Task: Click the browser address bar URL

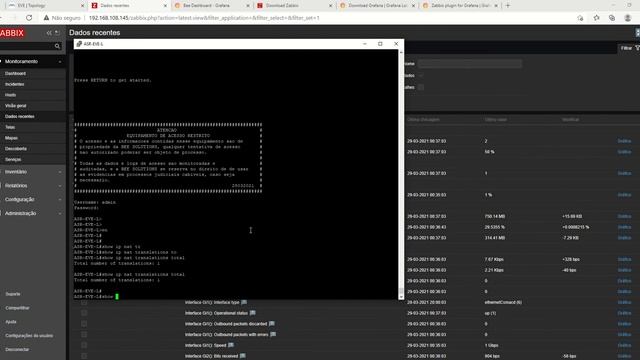Action: click(204, 18)
